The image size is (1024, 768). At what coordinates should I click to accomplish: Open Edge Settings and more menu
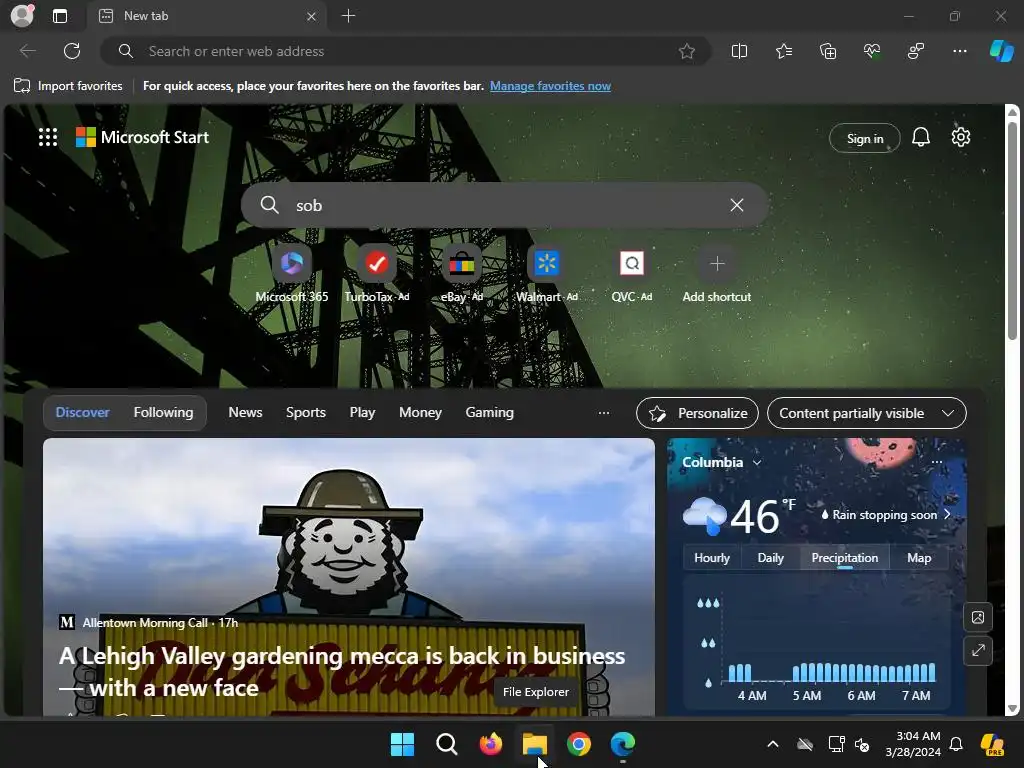pos(959,51)
